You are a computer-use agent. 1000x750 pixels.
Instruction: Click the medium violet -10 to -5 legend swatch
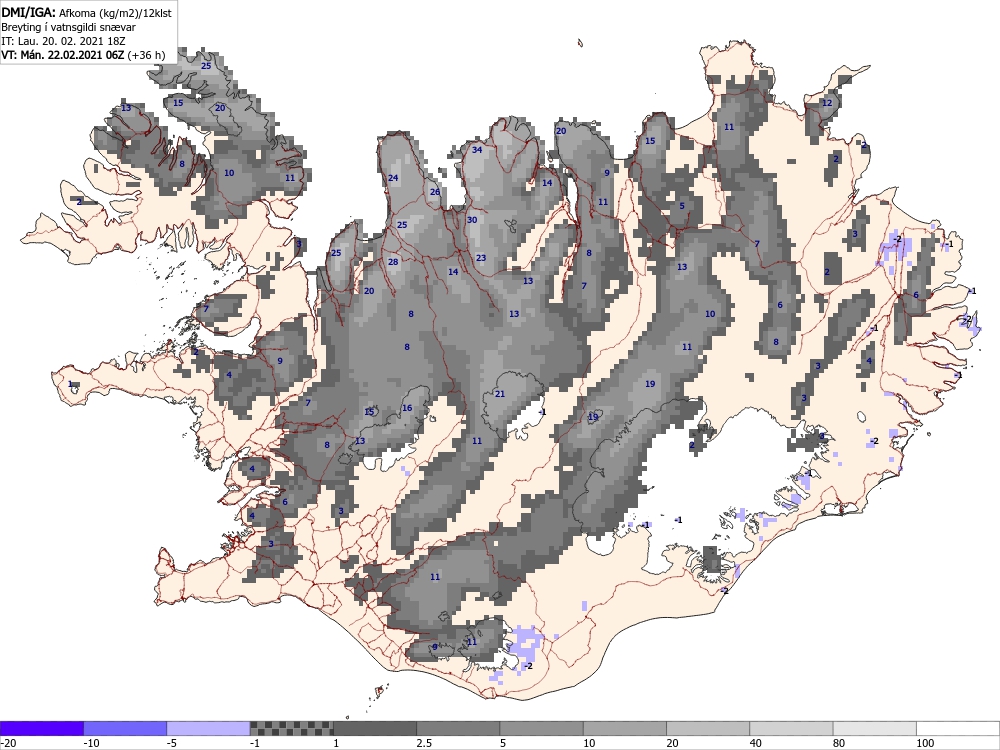click(x=125, y=728)
